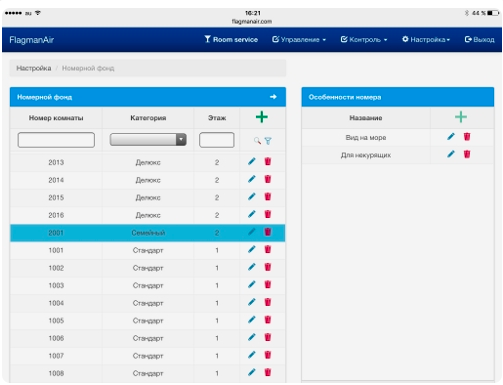
Task: Edit room 2016 with pencil icon
Action: tap(252, 214)
